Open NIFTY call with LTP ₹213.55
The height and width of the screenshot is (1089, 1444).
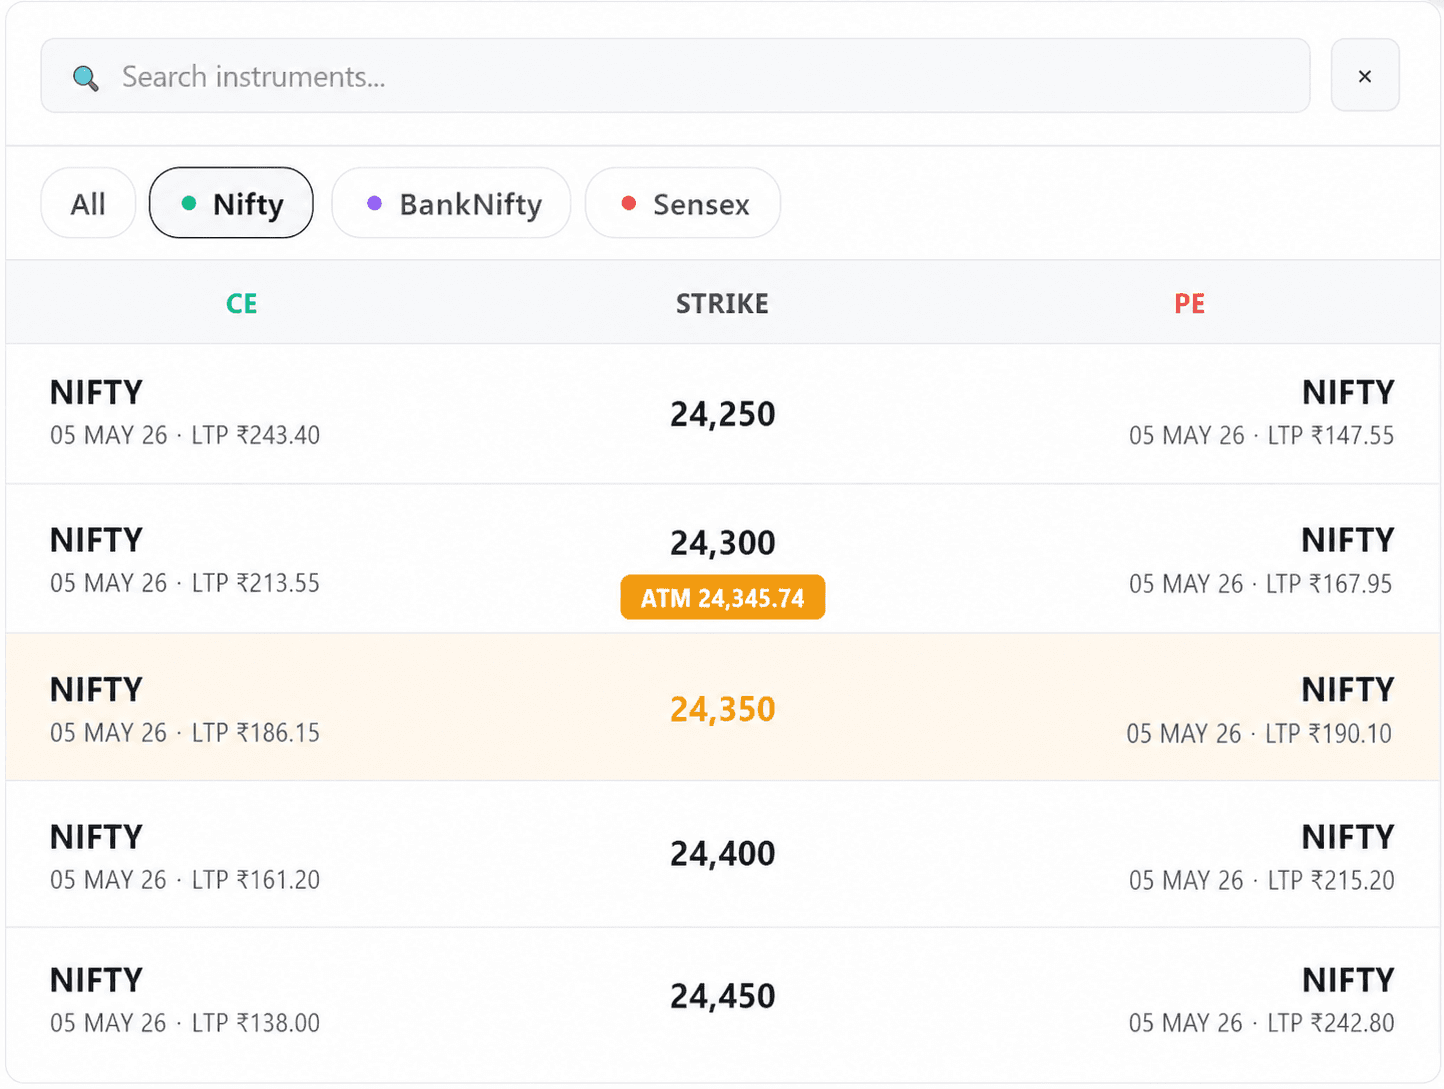pos(185,561)
